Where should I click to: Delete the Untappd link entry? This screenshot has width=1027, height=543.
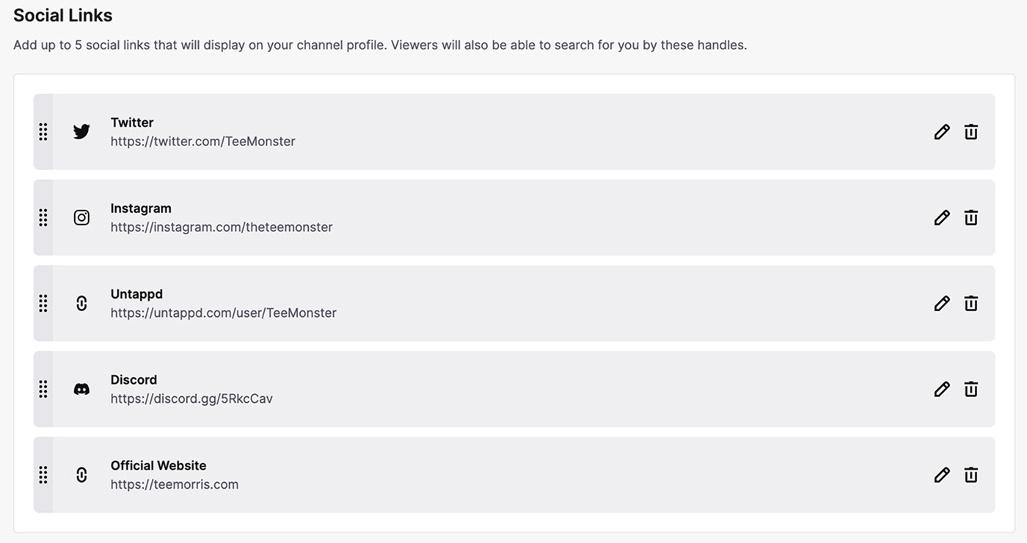[971, 304]
